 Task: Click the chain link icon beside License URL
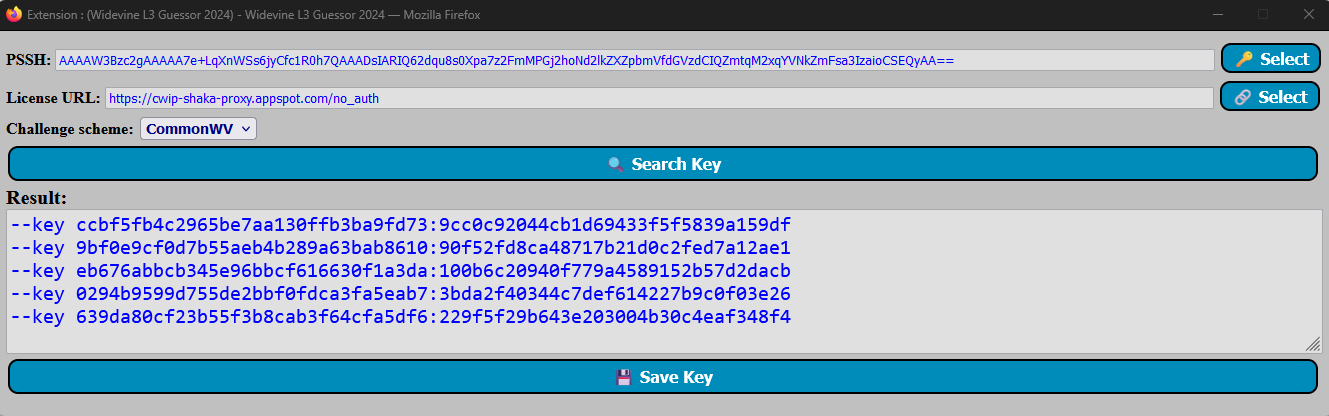point(1243,97)
